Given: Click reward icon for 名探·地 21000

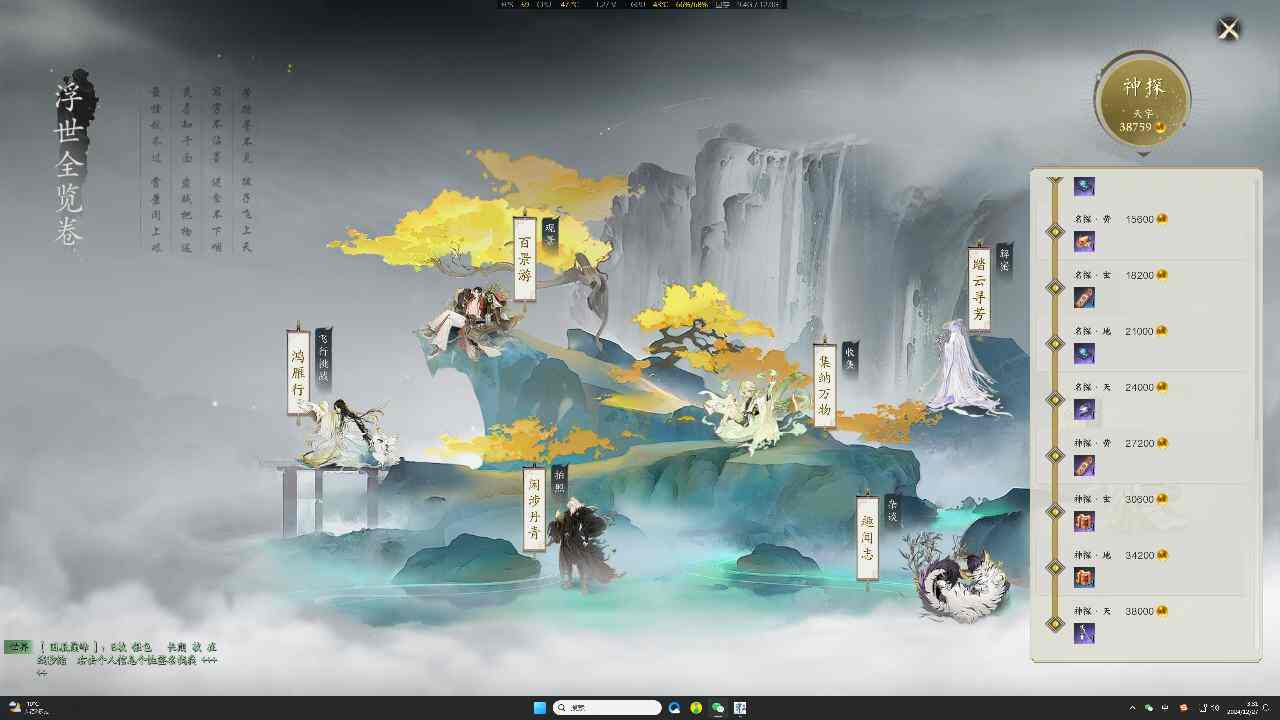Looking at the screenshot, I should point(1084,353).
